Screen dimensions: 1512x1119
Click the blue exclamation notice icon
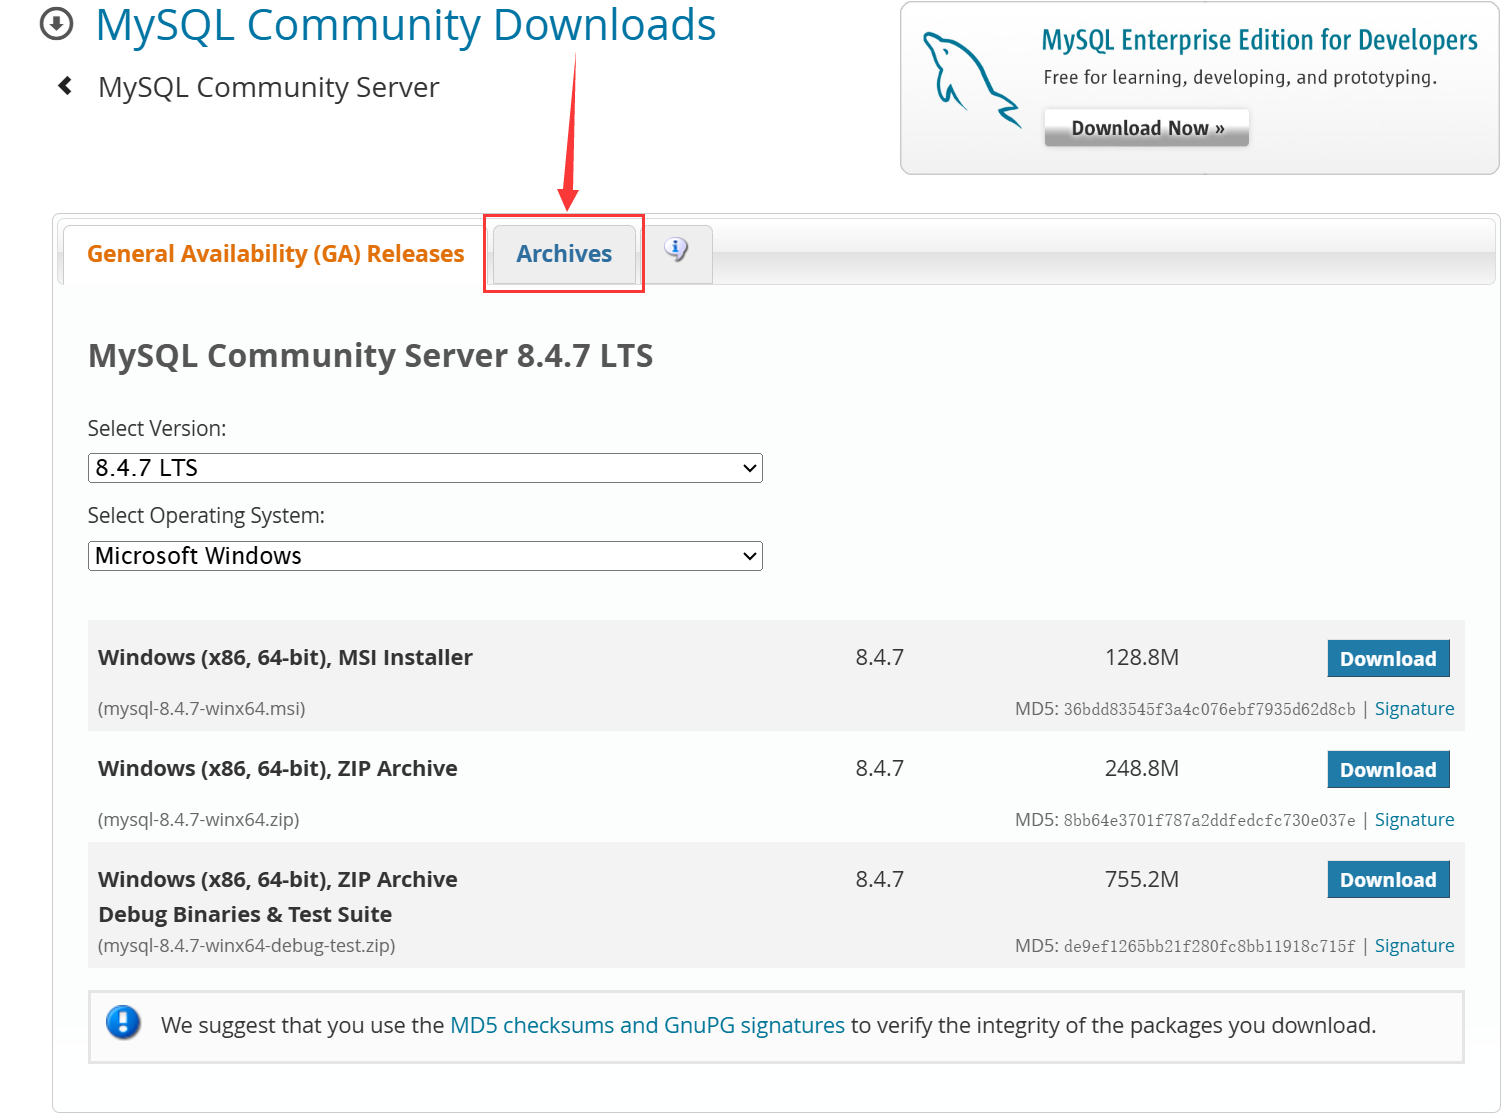click(x=123, y=1023)
